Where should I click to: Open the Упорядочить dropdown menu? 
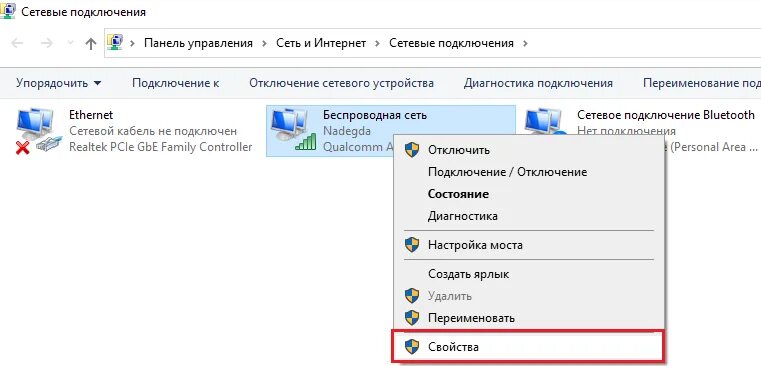tap(59, 83)
